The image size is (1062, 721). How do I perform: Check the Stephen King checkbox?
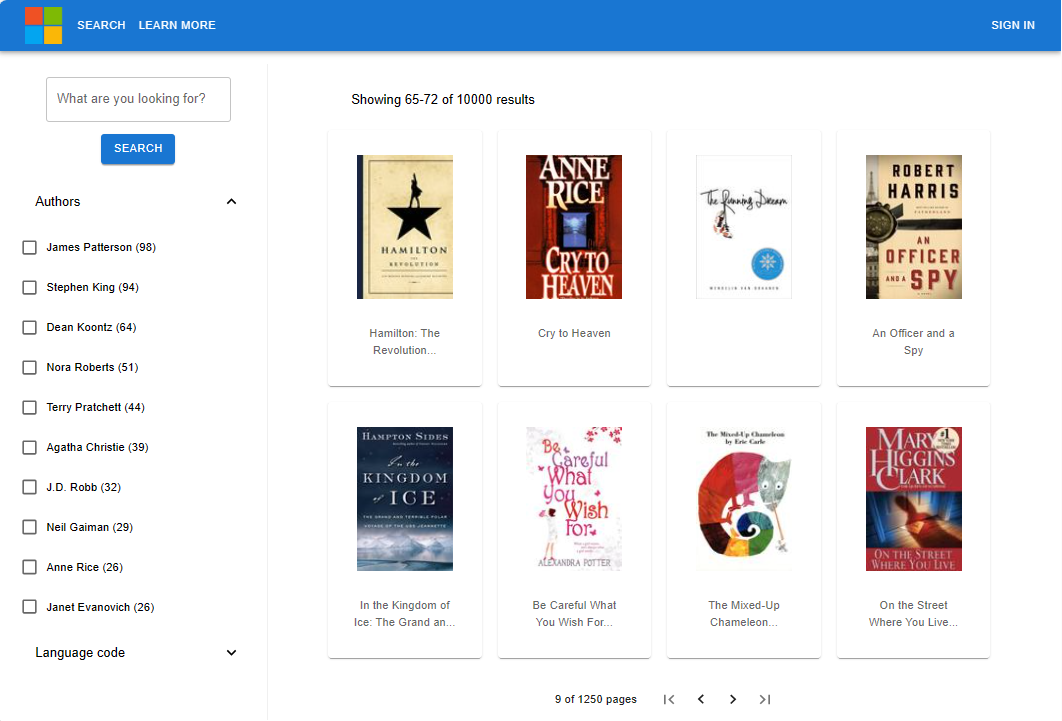(x=29, y=287)
